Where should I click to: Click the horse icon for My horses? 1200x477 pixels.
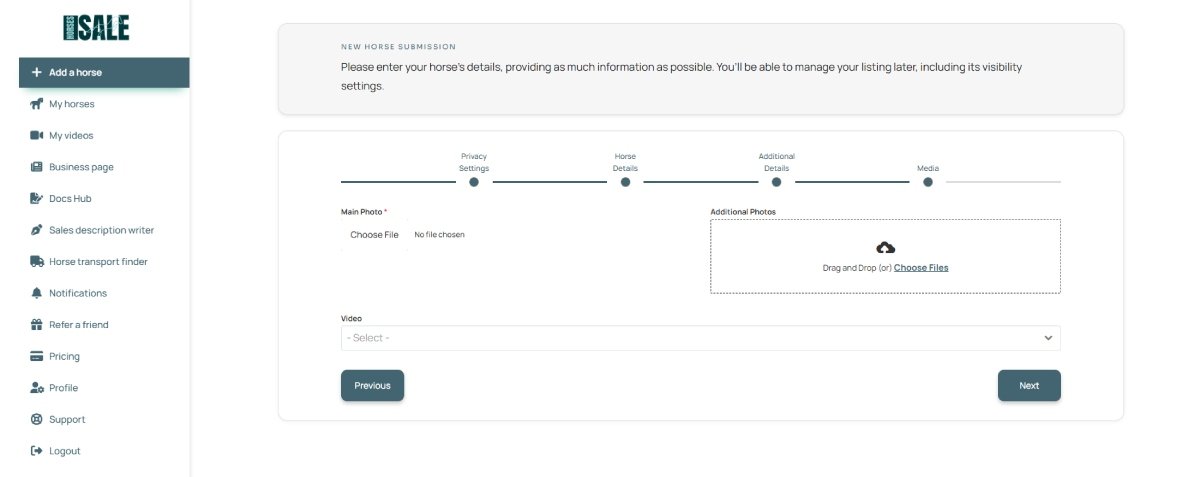[x=37, y=104]
